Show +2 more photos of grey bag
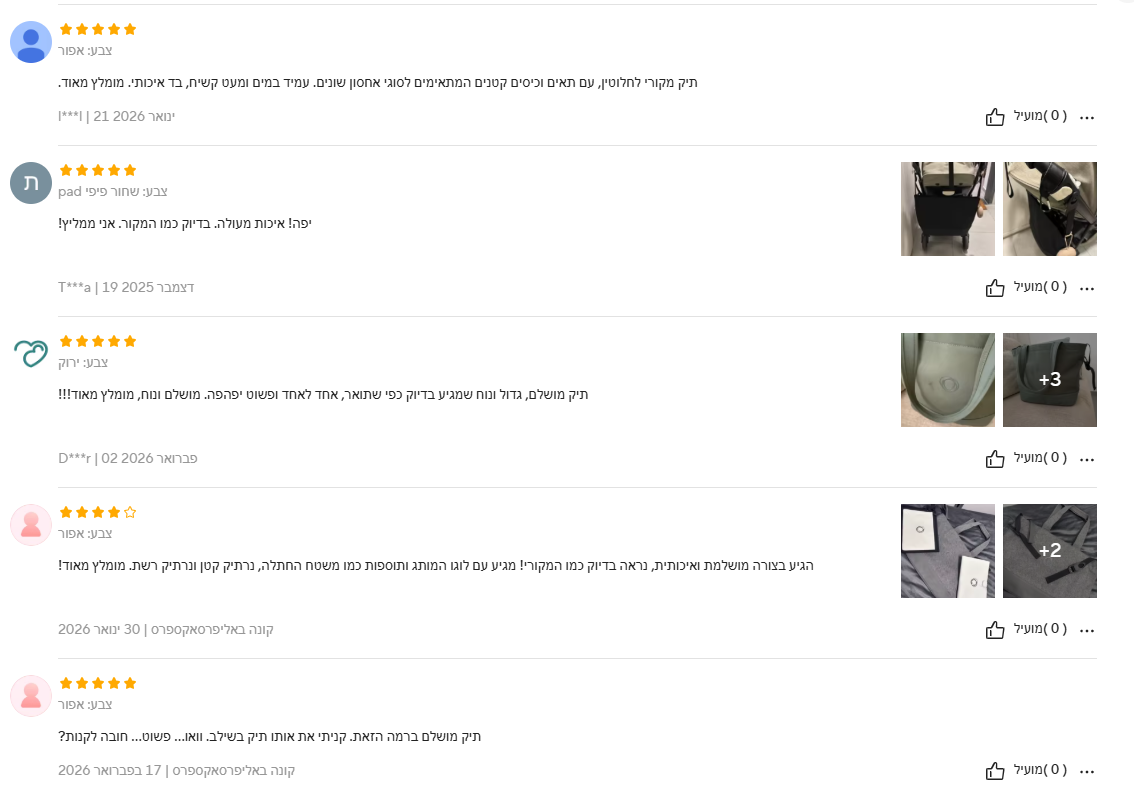Image resolution: width=1134 pixels, height=789 pixels. point(1049,551)
